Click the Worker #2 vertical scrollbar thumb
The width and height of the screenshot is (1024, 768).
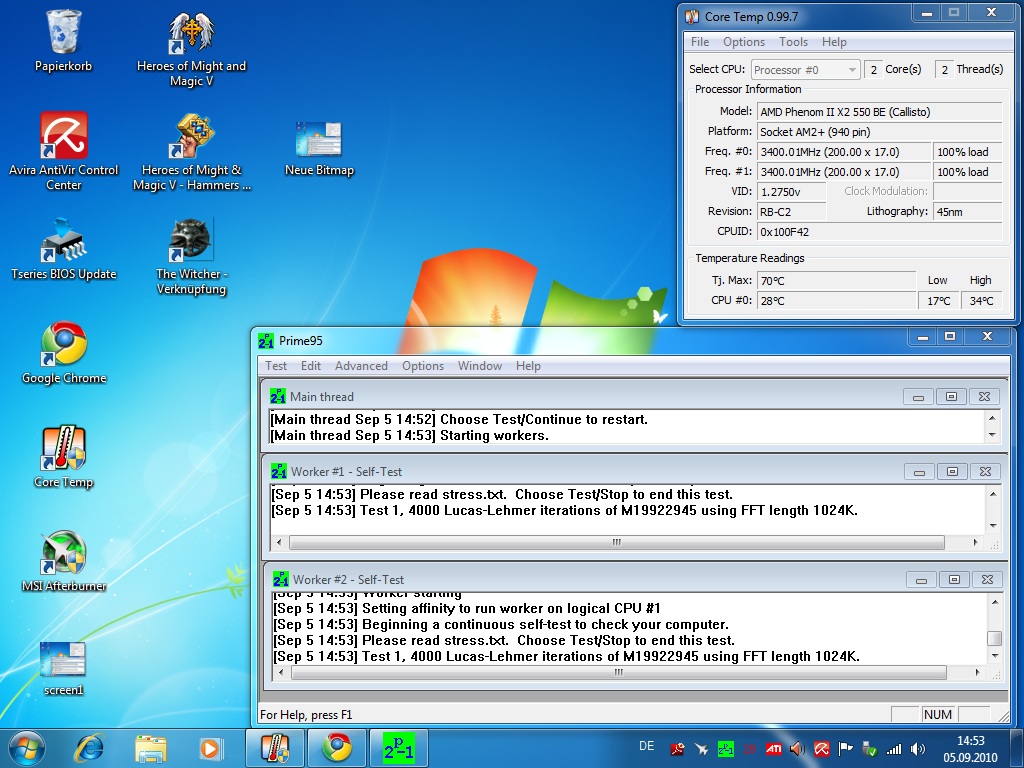point(994,637)
